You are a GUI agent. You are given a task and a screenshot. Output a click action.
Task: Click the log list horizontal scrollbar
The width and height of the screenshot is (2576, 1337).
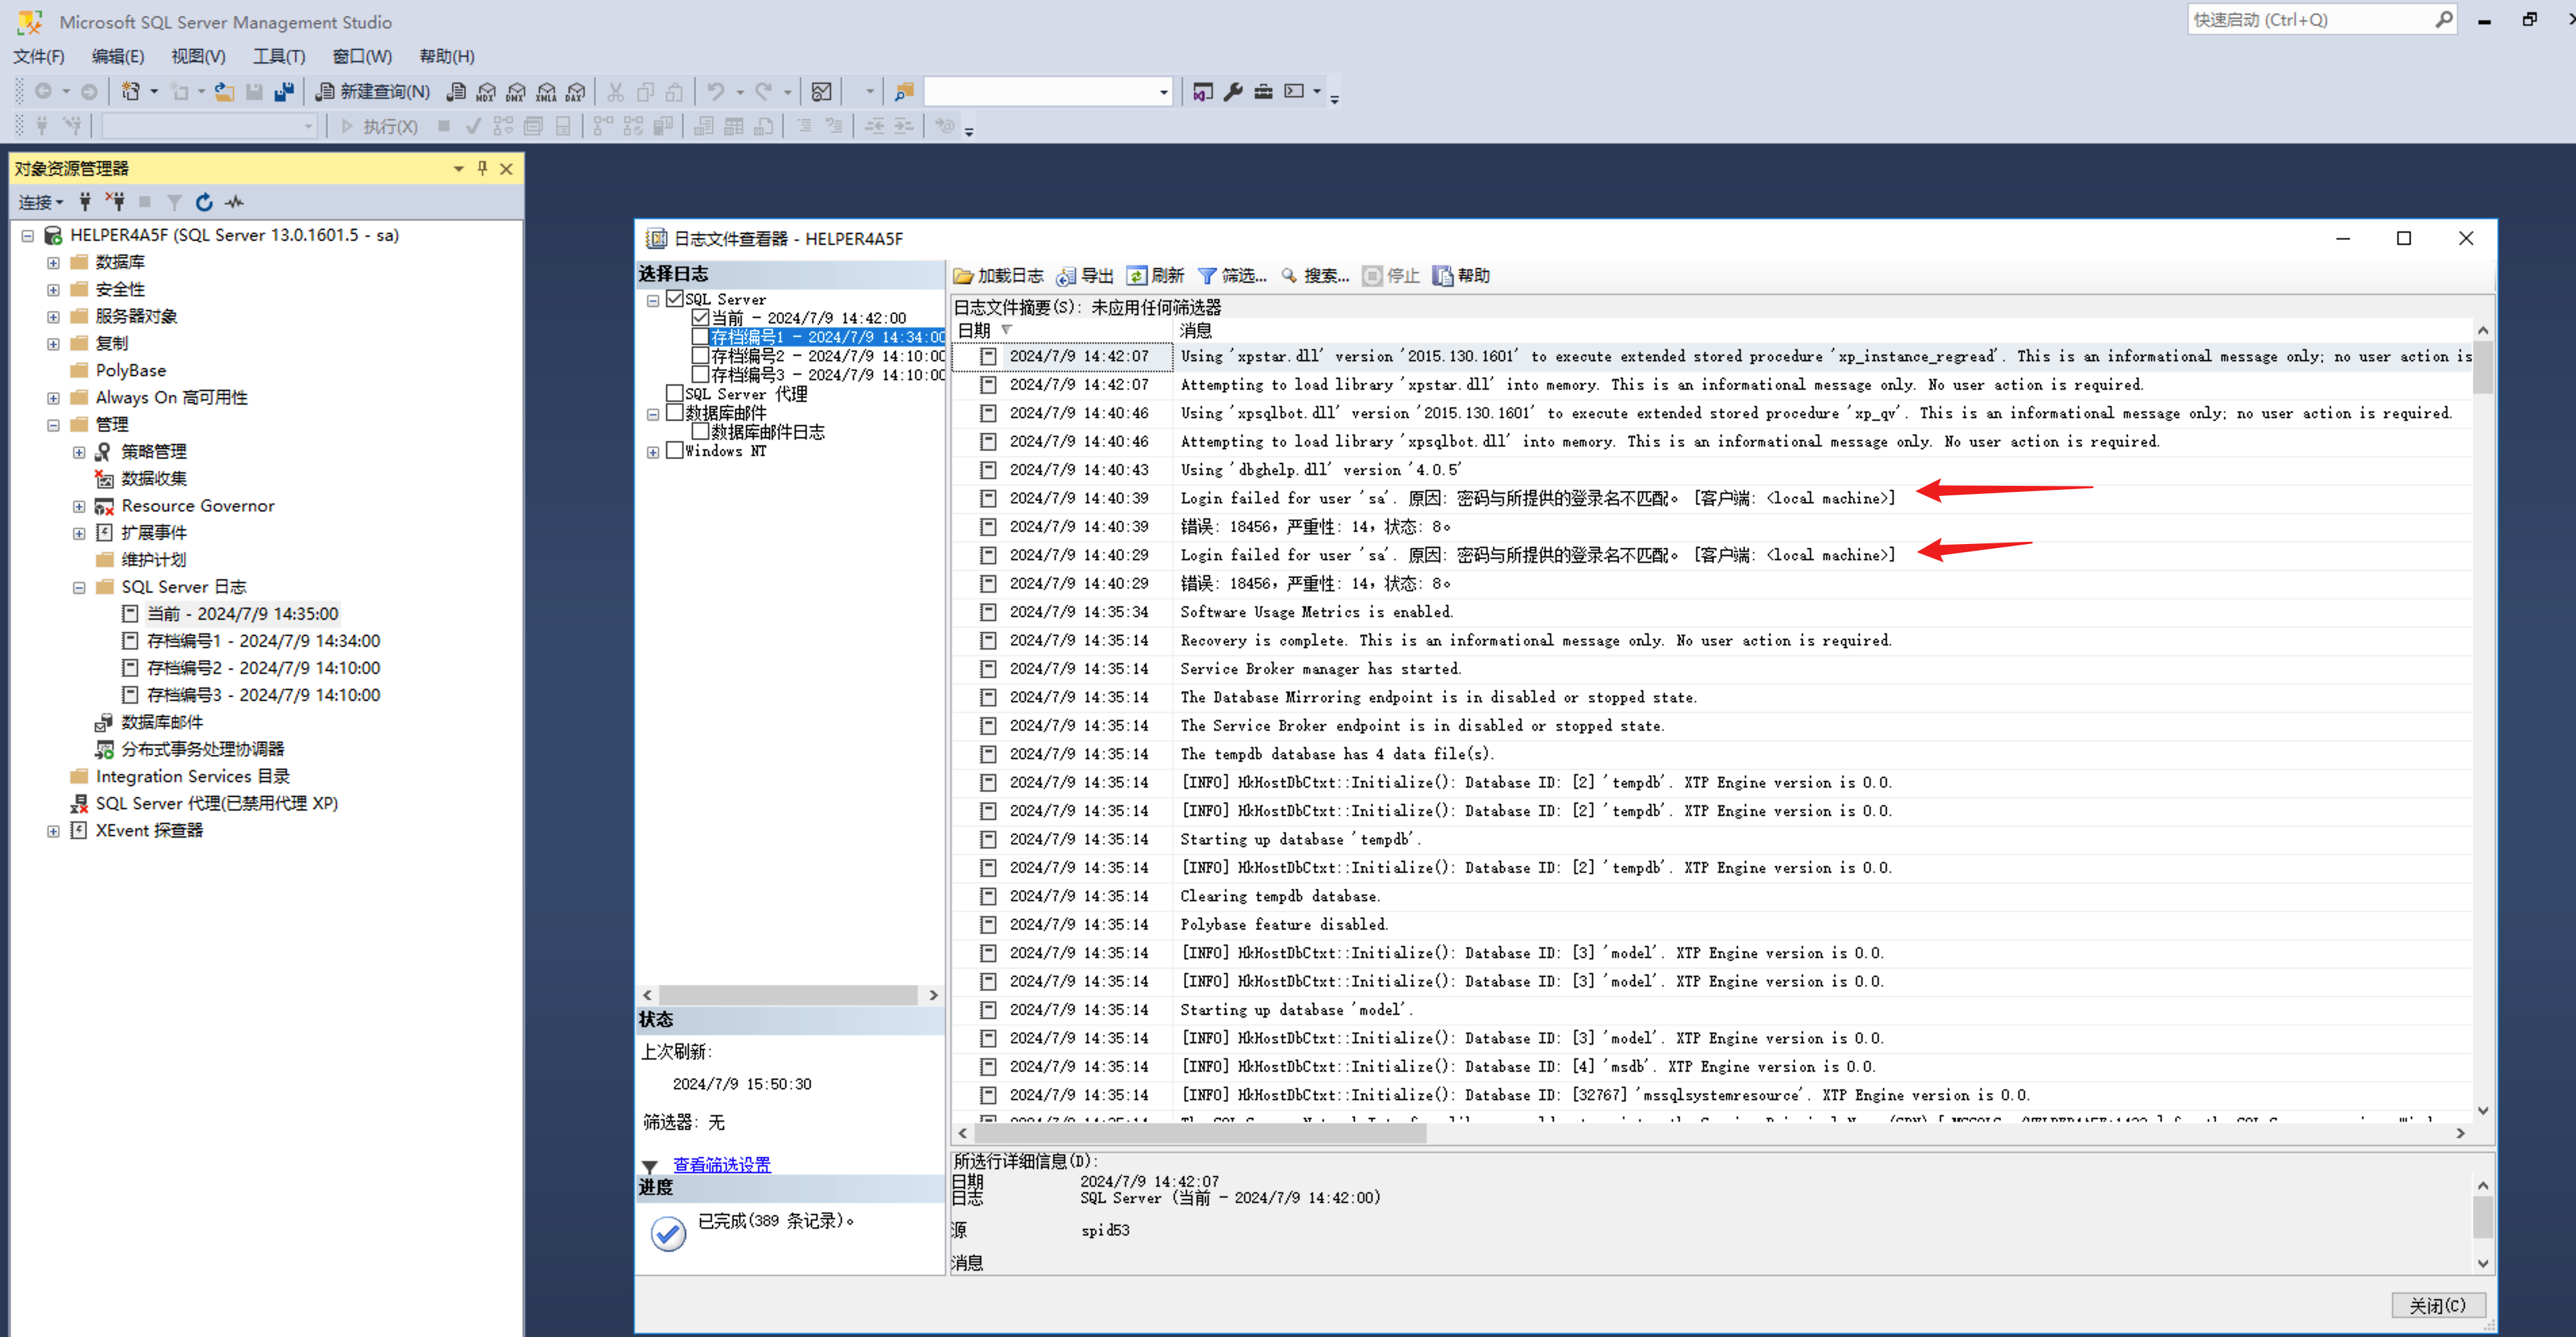pyautogui.click(x=1200, y=1134)
